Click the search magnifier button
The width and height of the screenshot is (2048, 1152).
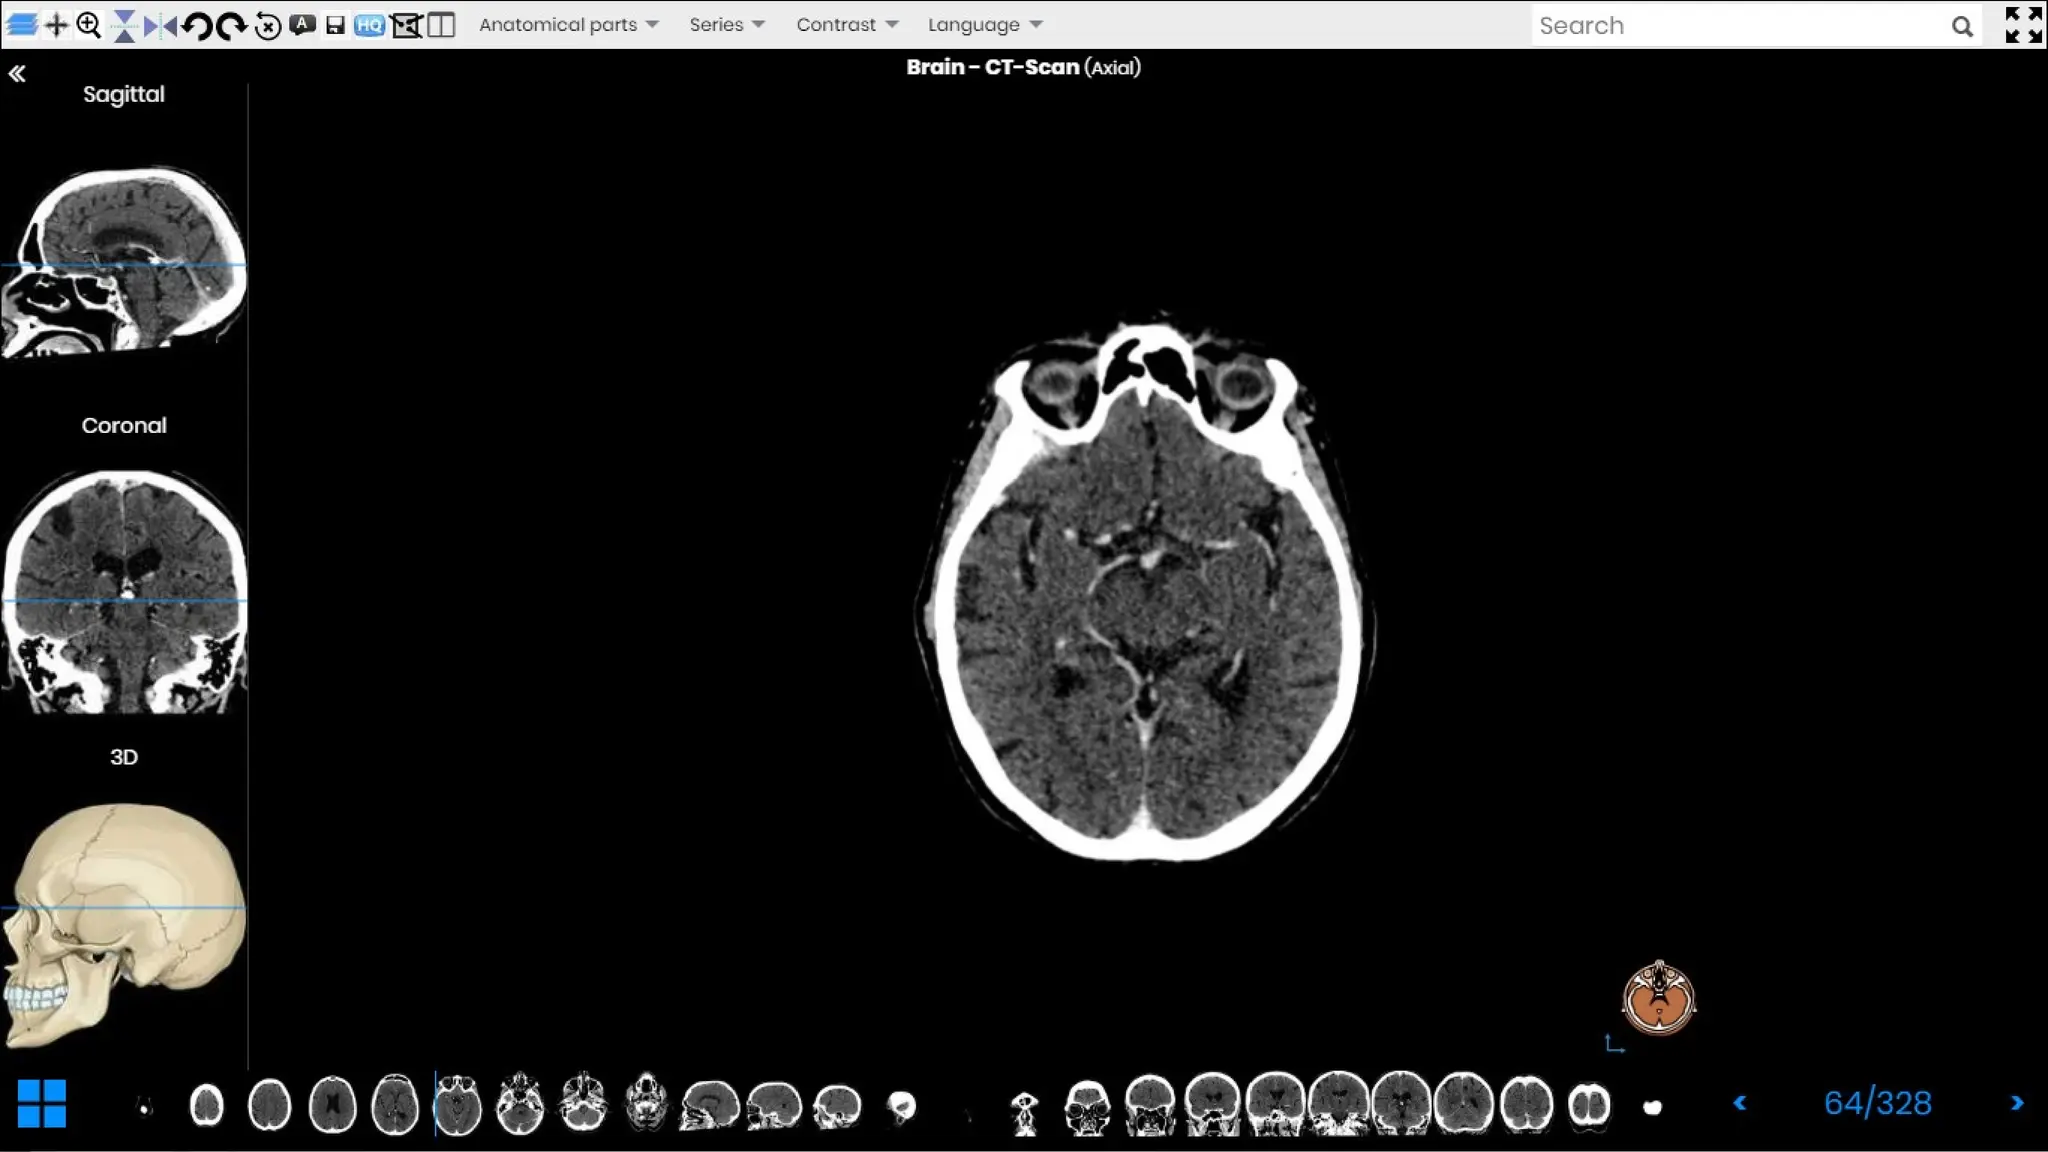[x=1962, y=27]
